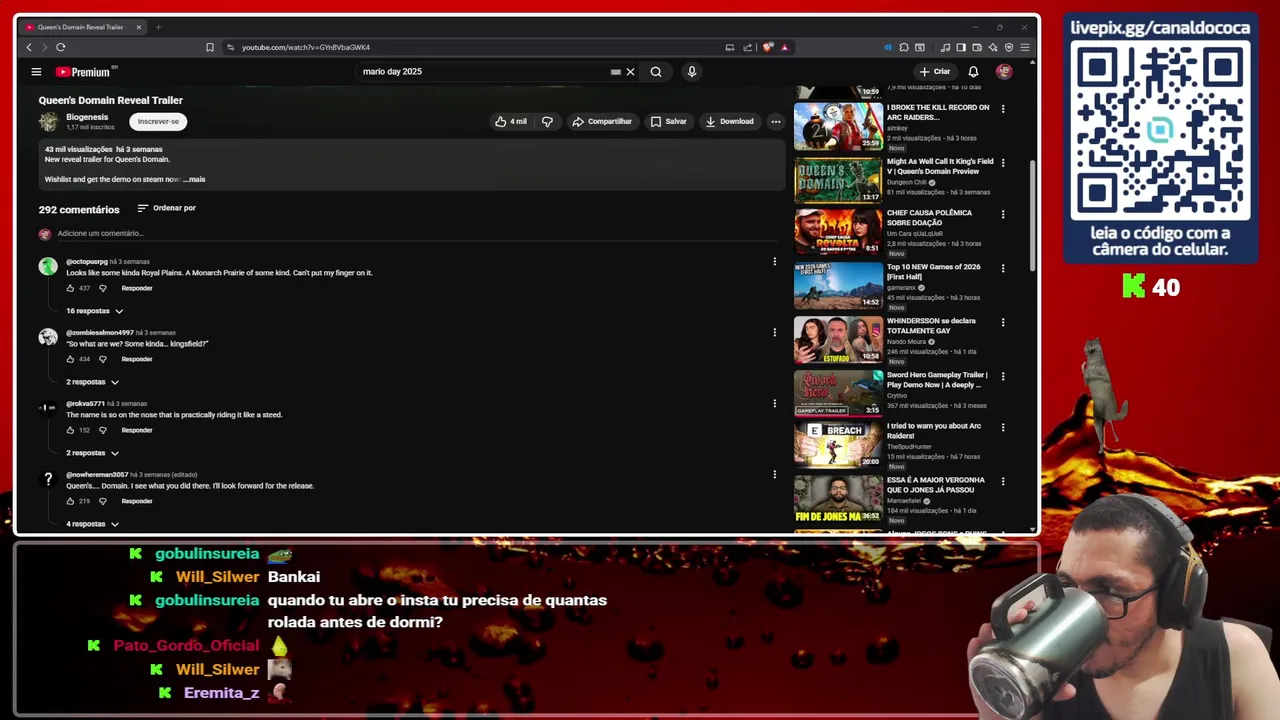The image size is (1280, 720).
Task: Go to YouTube Premium home logo
Action: (x=85, y=72)
